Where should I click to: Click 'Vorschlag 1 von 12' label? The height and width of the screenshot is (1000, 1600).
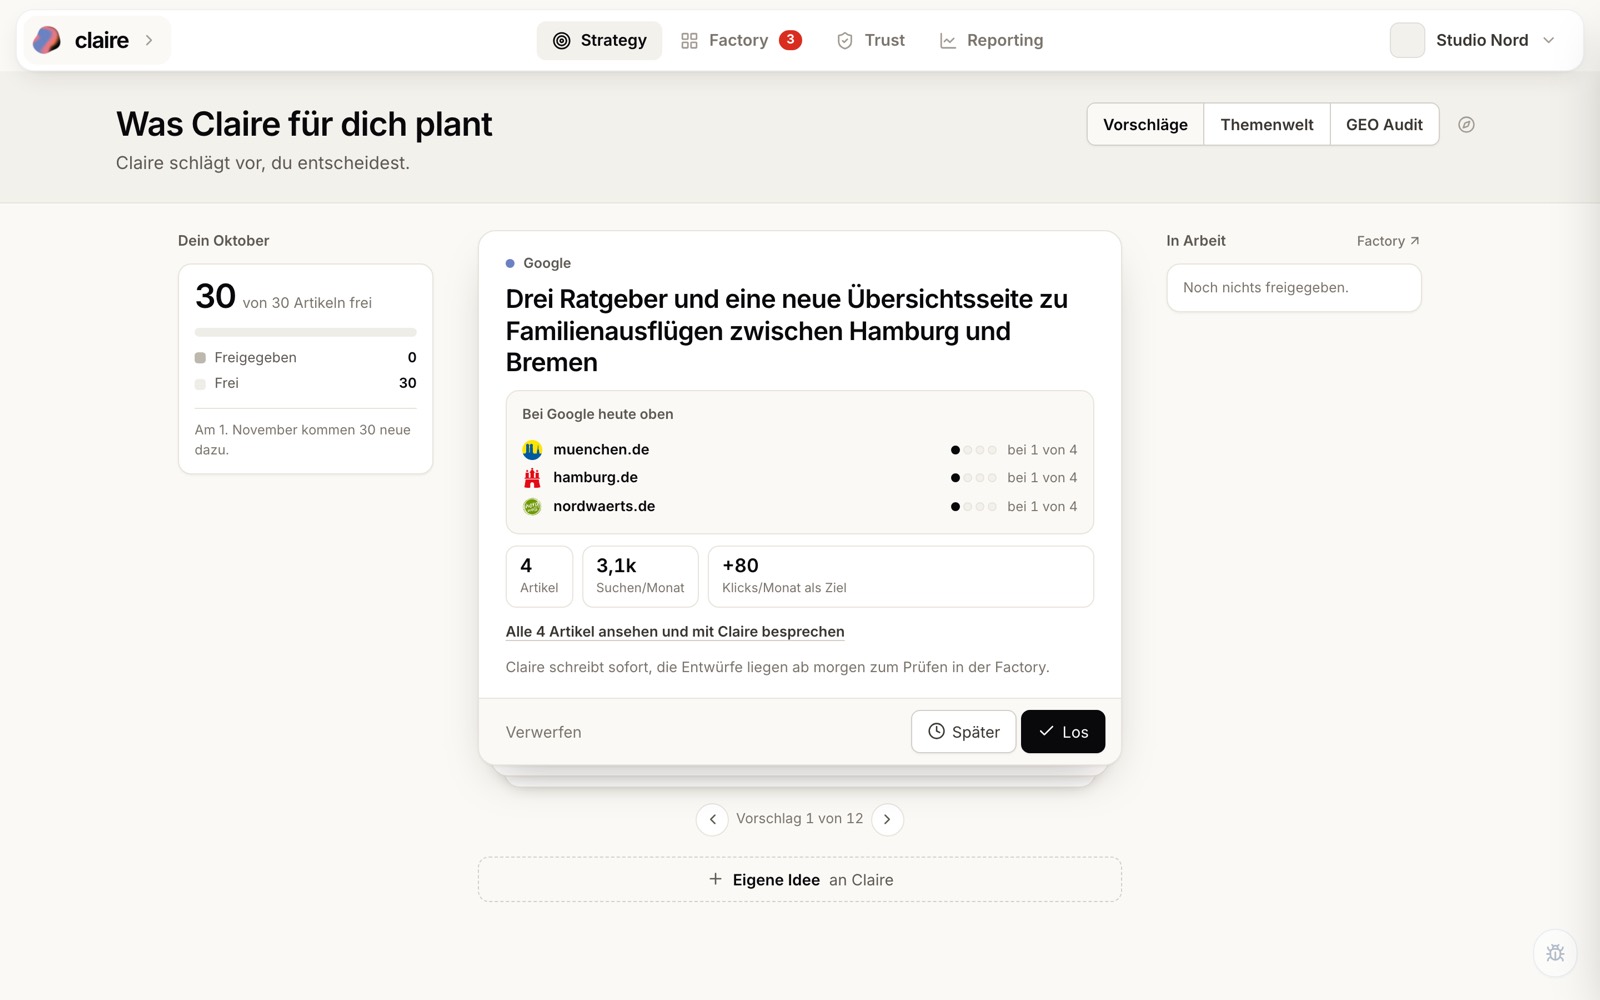pos(799,819)
